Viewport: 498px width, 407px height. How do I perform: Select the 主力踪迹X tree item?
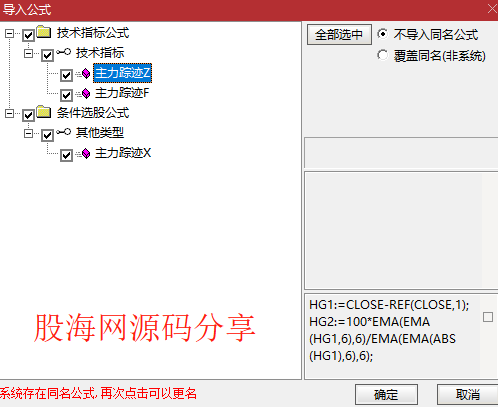coord(123,153)
